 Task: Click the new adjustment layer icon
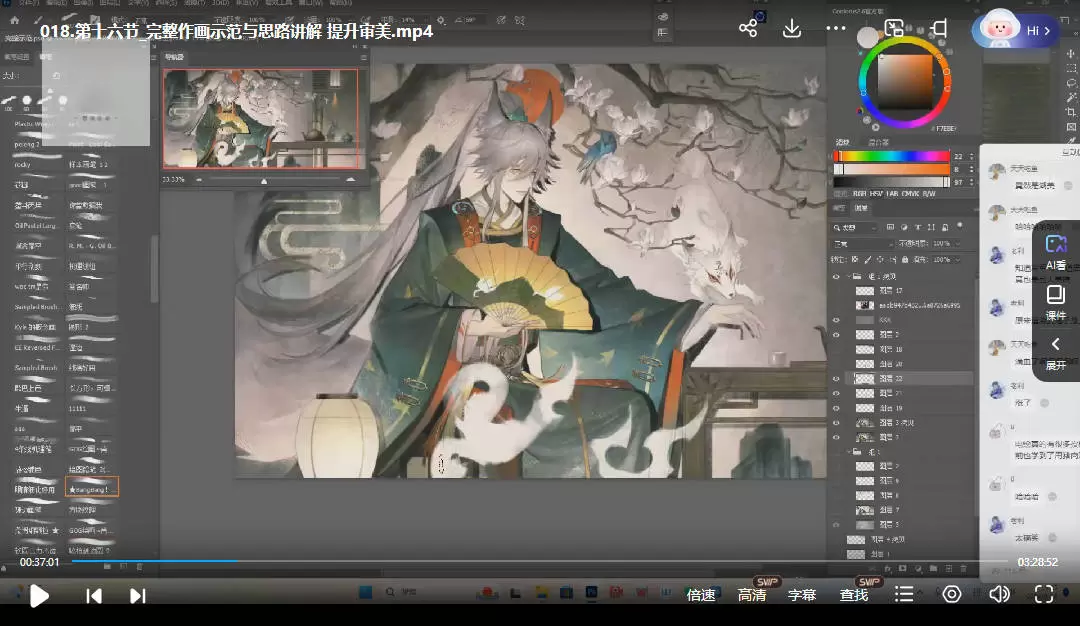tap(918, 569)
